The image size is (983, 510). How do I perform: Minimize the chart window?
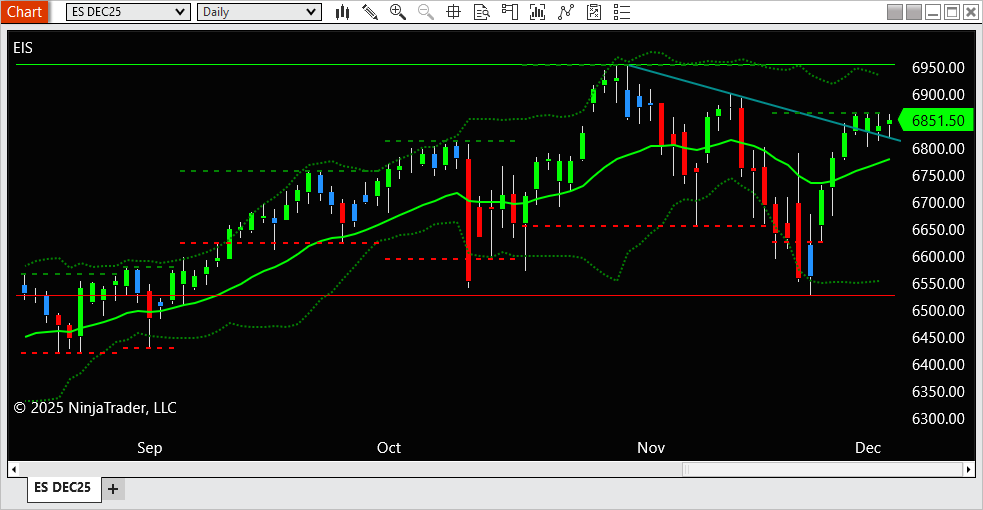coord(933,12)
